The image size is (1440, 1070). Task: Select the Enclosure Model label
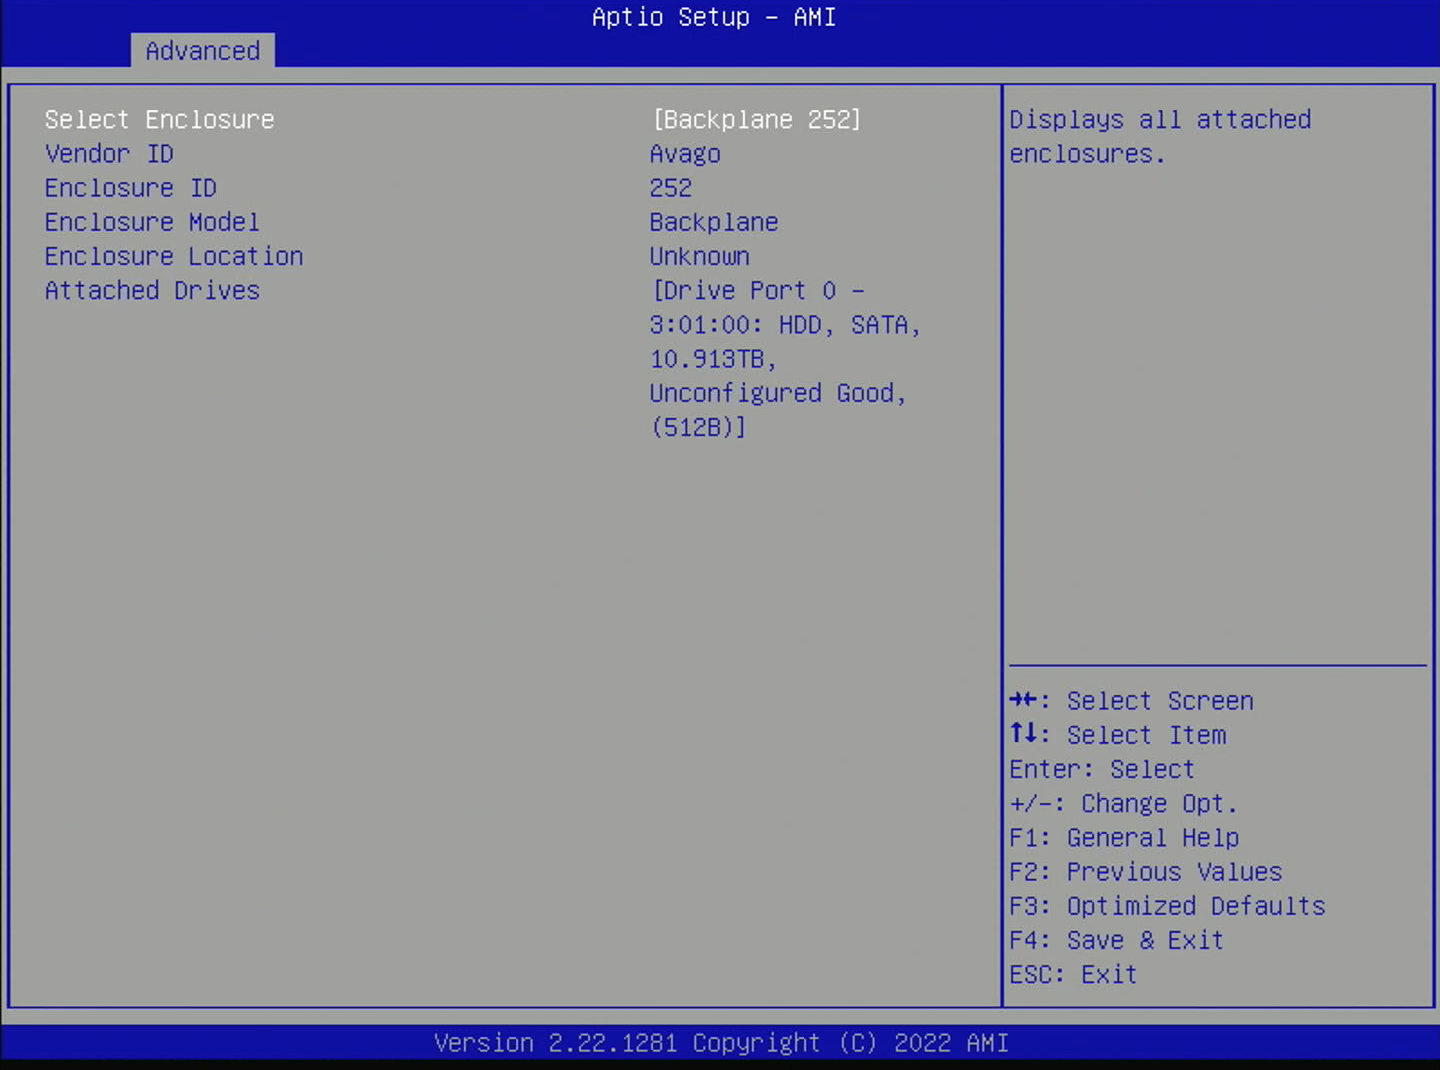pyautogui.click(x=152, y=221)
